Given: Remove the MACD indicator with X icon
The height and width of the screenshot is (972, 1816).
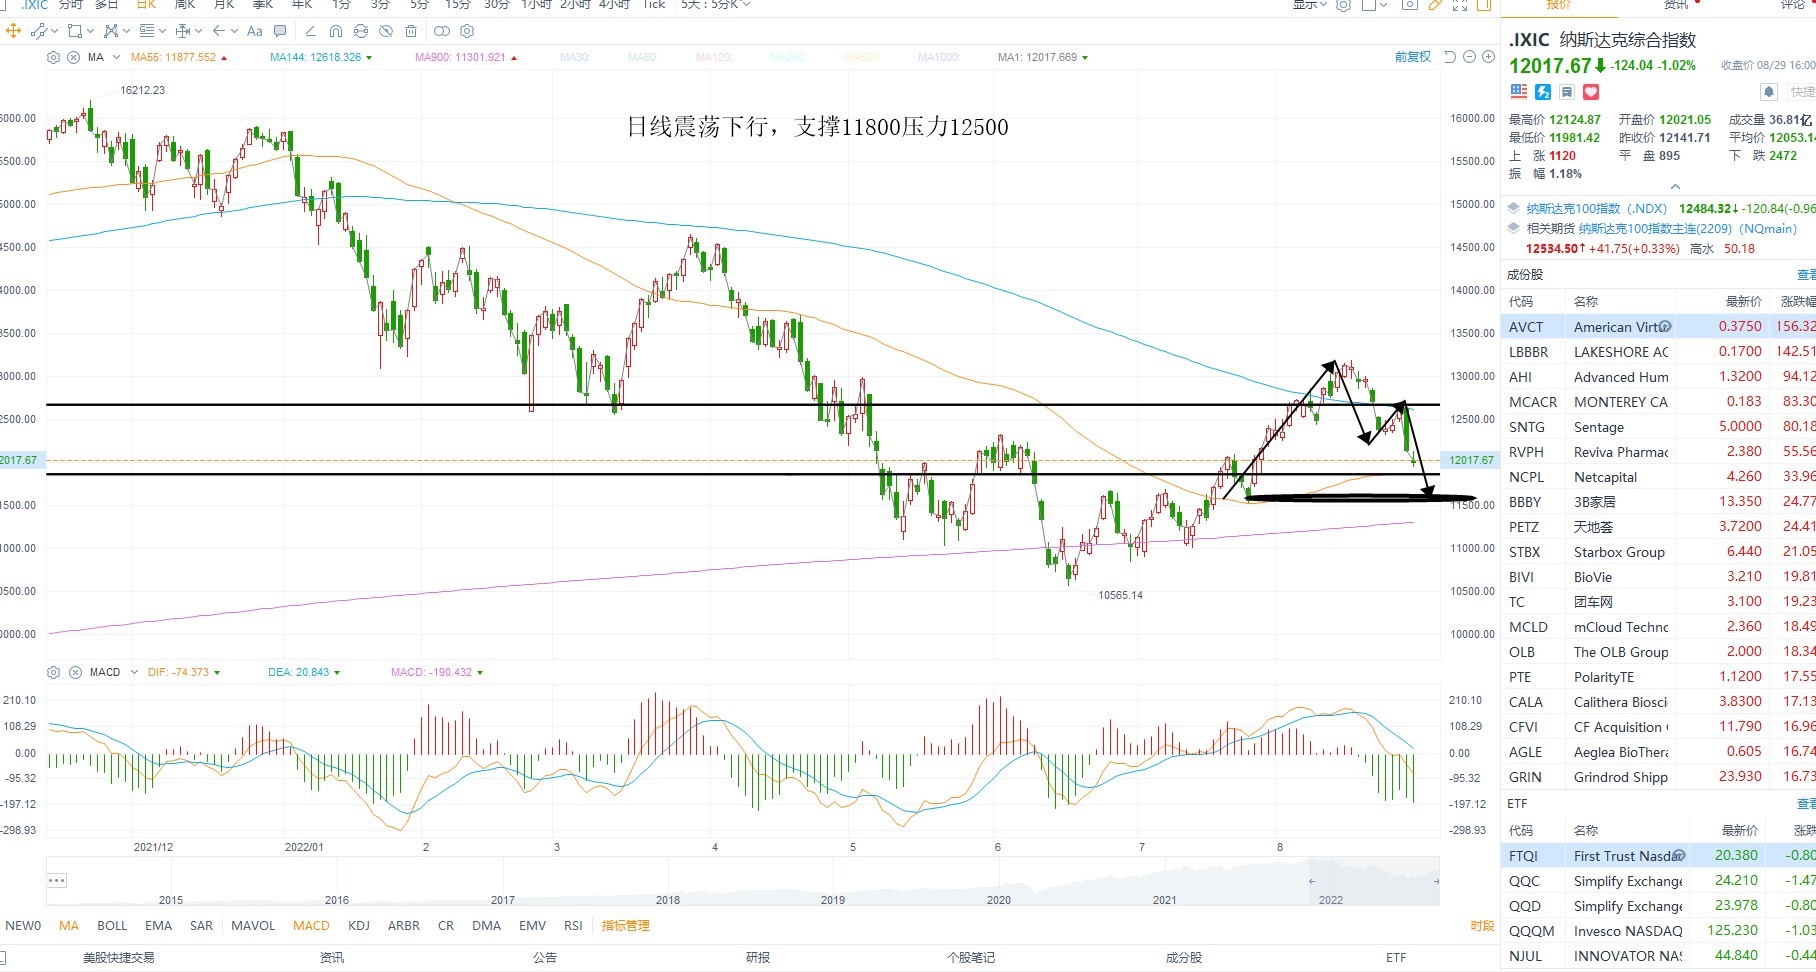Looking at the screenshot, I should [x=75, y=672].
